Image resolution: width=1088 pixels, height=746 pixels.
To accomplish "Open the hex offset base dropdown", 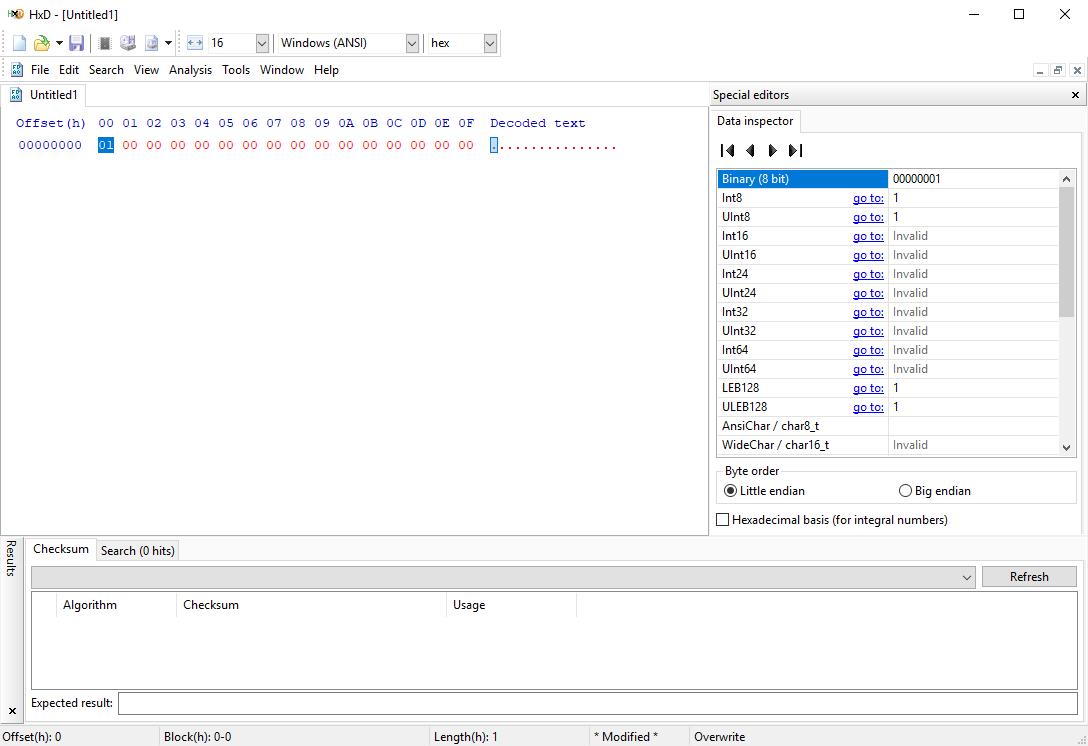I will (489, 43).
